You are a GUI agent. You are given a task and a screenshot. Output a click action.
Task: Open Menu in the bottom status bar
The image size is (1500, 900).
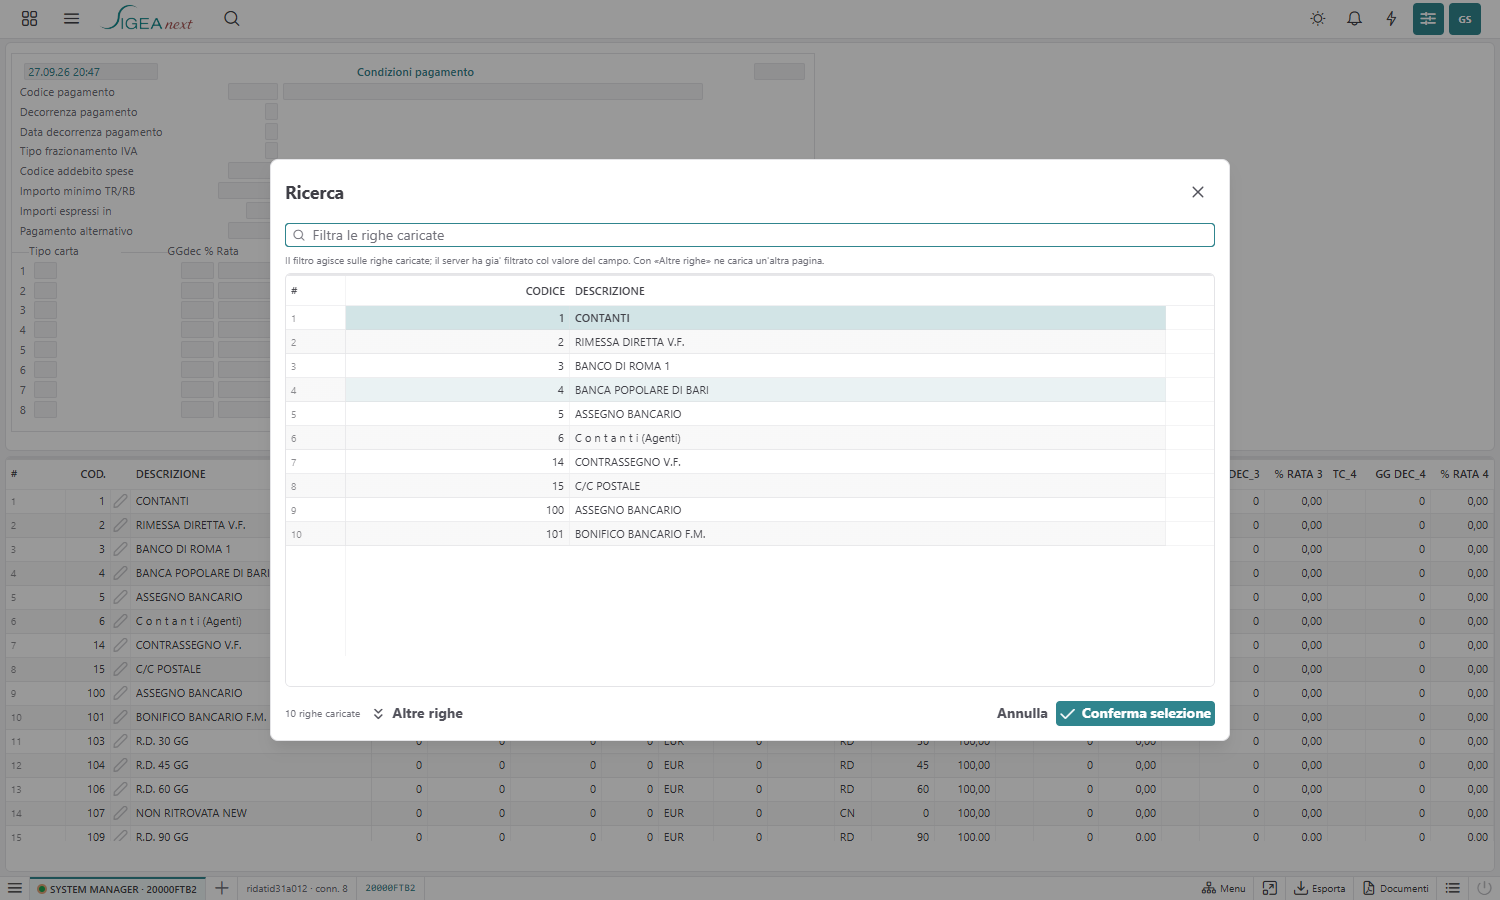(x=1224, y=888)
